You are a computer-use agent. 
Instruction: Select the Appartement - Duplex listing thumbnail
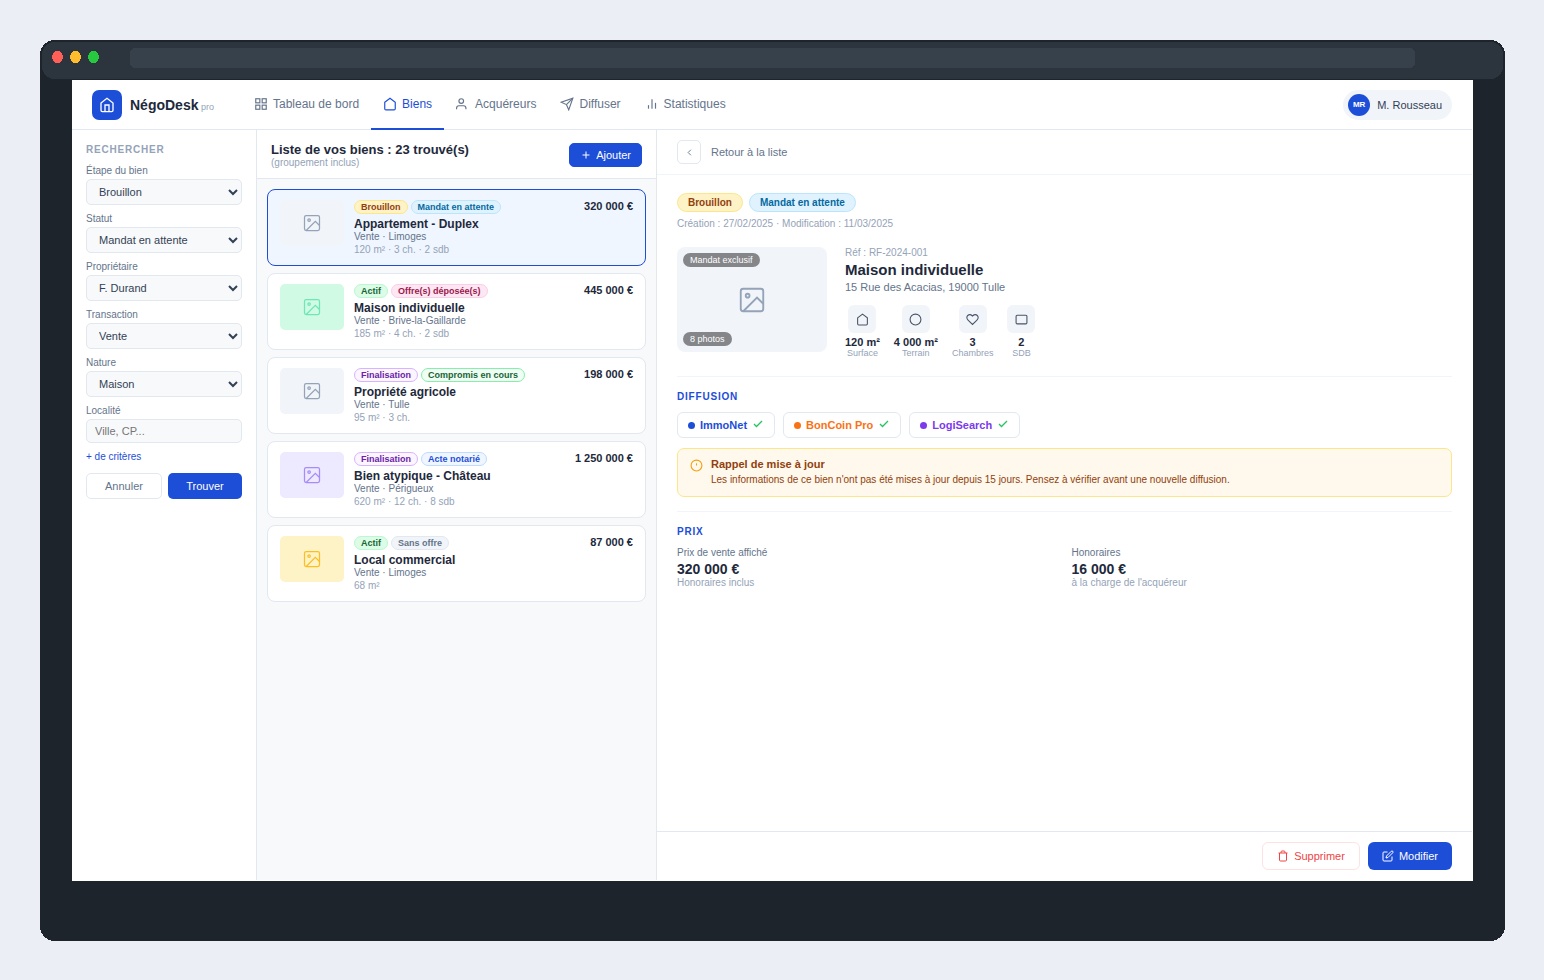(312, 223)
